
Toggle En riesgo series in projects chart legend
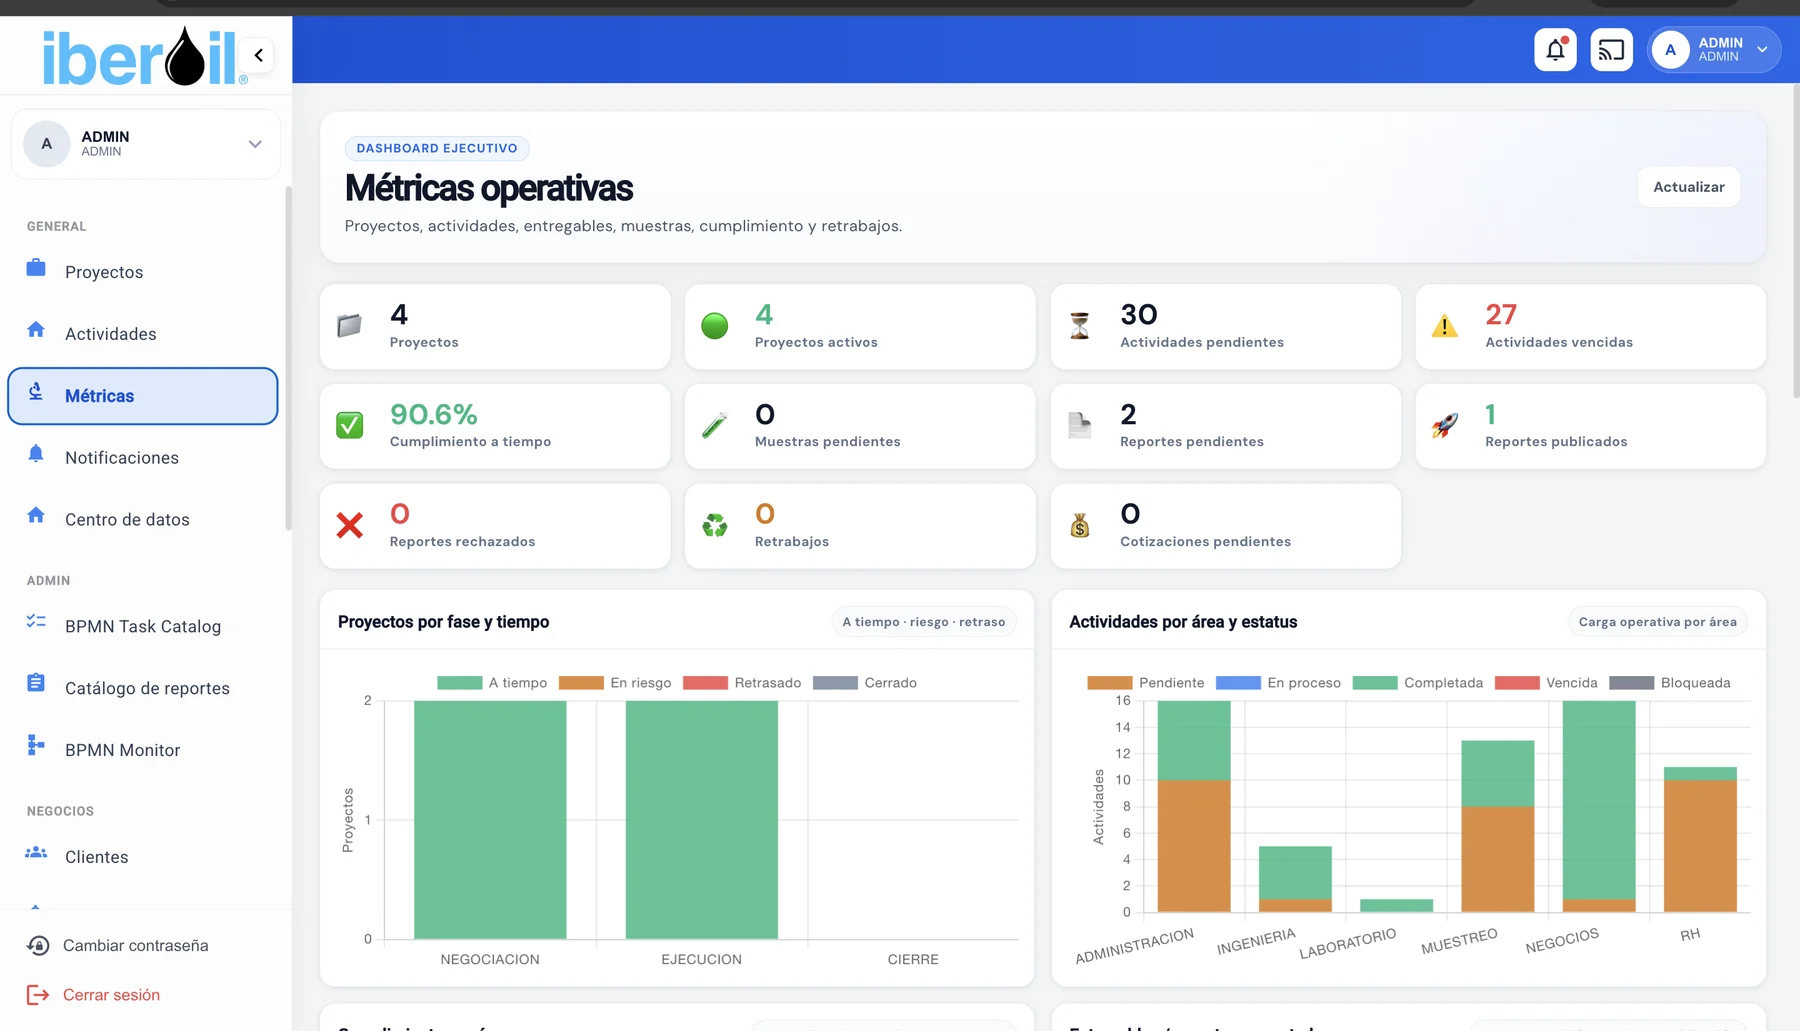pos(615,683)
